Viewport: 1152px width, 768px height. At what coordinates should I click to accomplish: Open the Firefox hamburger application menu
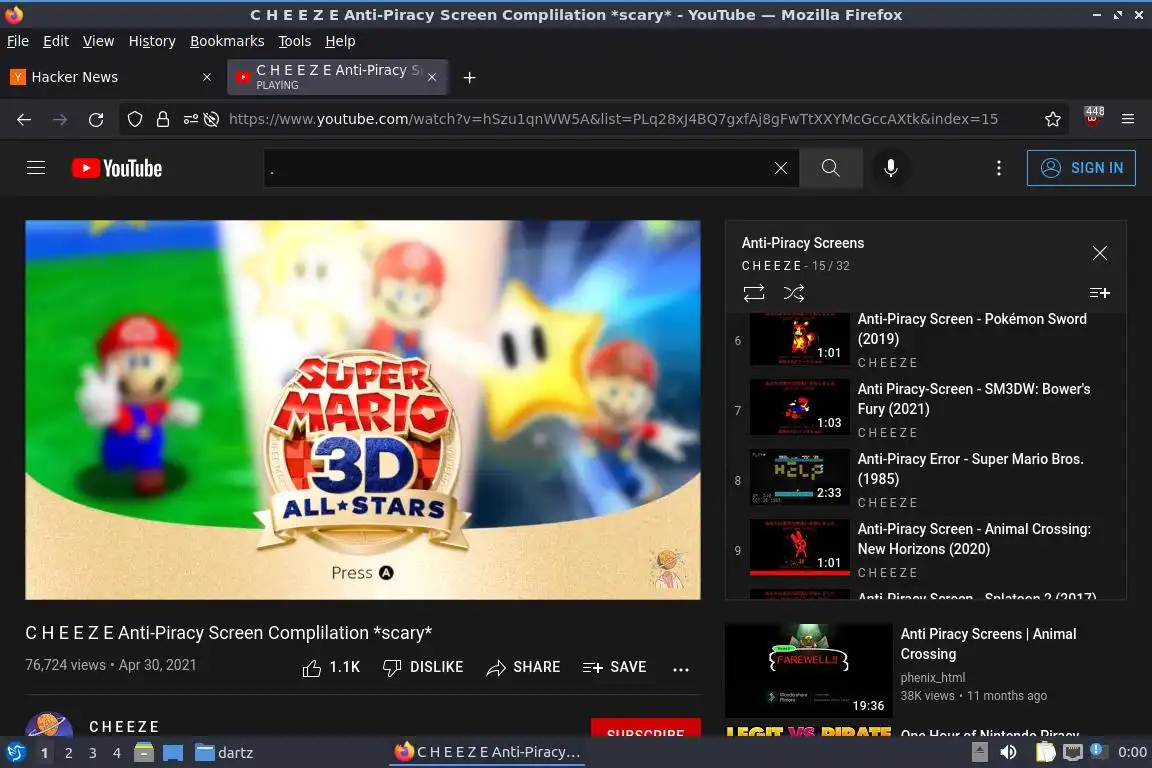pyautogui.click(x=1128, y=119)
